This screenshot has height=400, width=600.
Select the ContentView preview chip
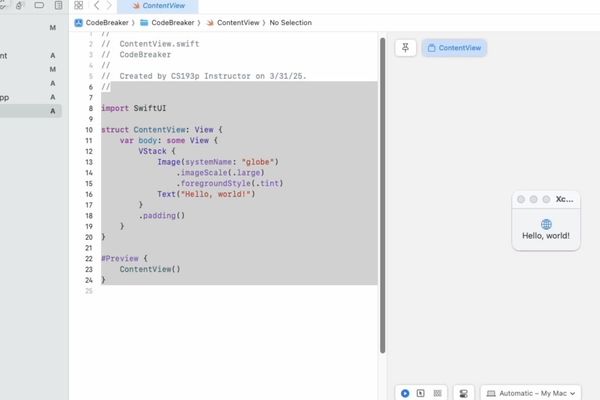454,48
